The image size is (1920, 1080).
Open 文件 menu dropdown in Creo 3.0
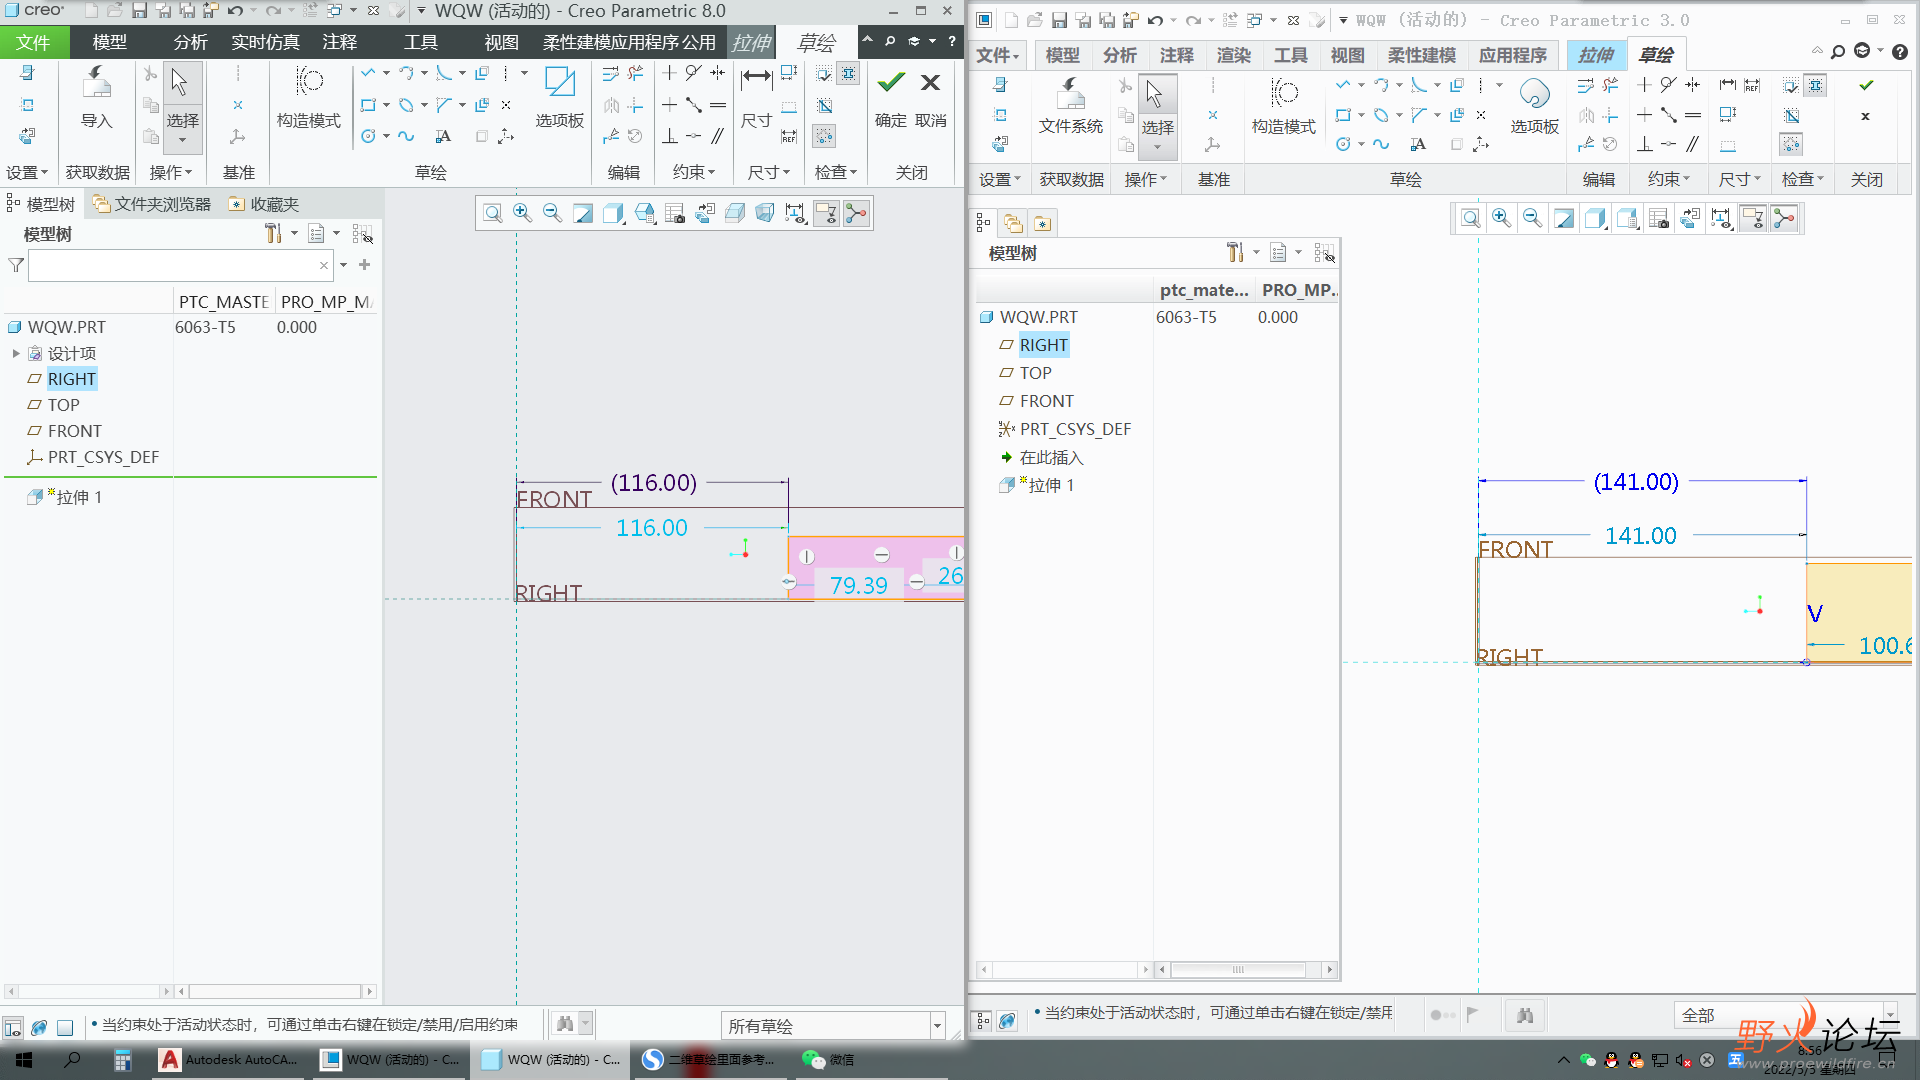[997, 55]
